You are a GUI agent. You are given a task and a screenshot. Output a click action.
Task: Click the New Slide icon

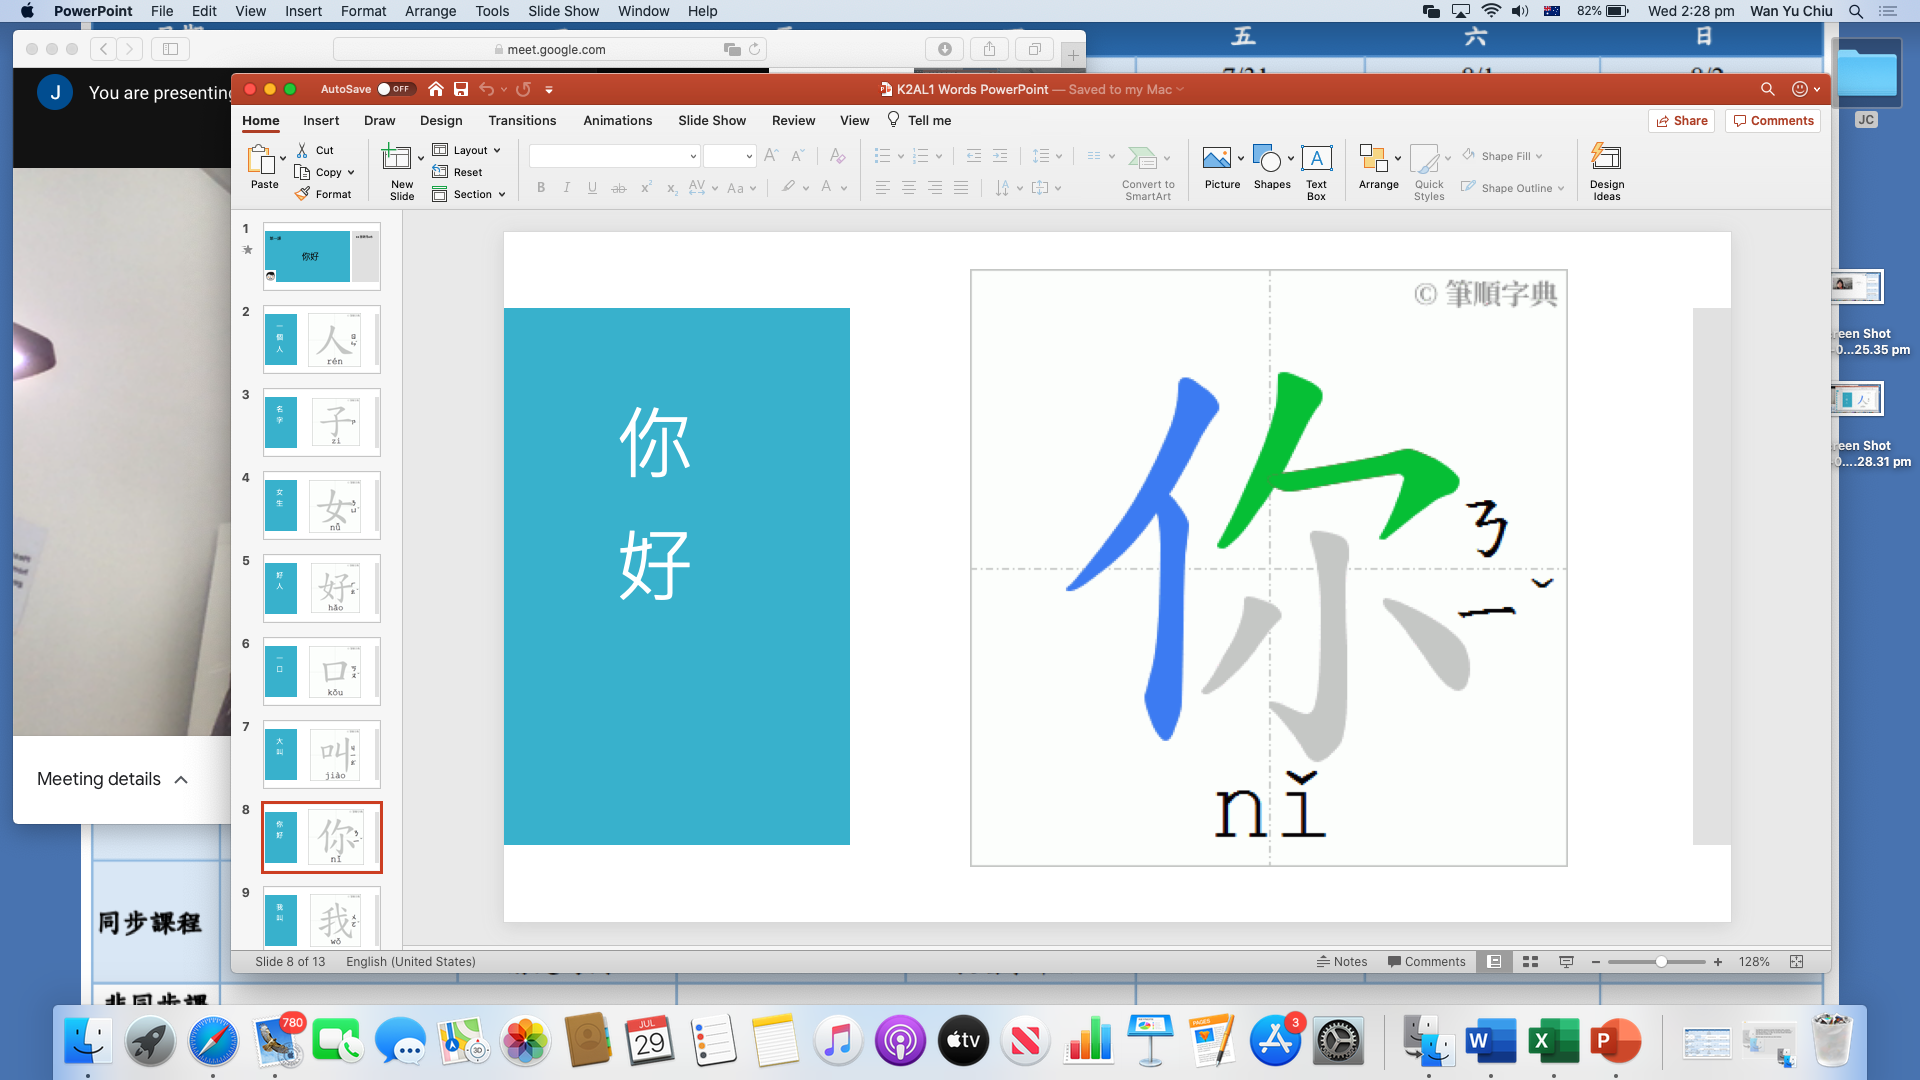point(397,159)
